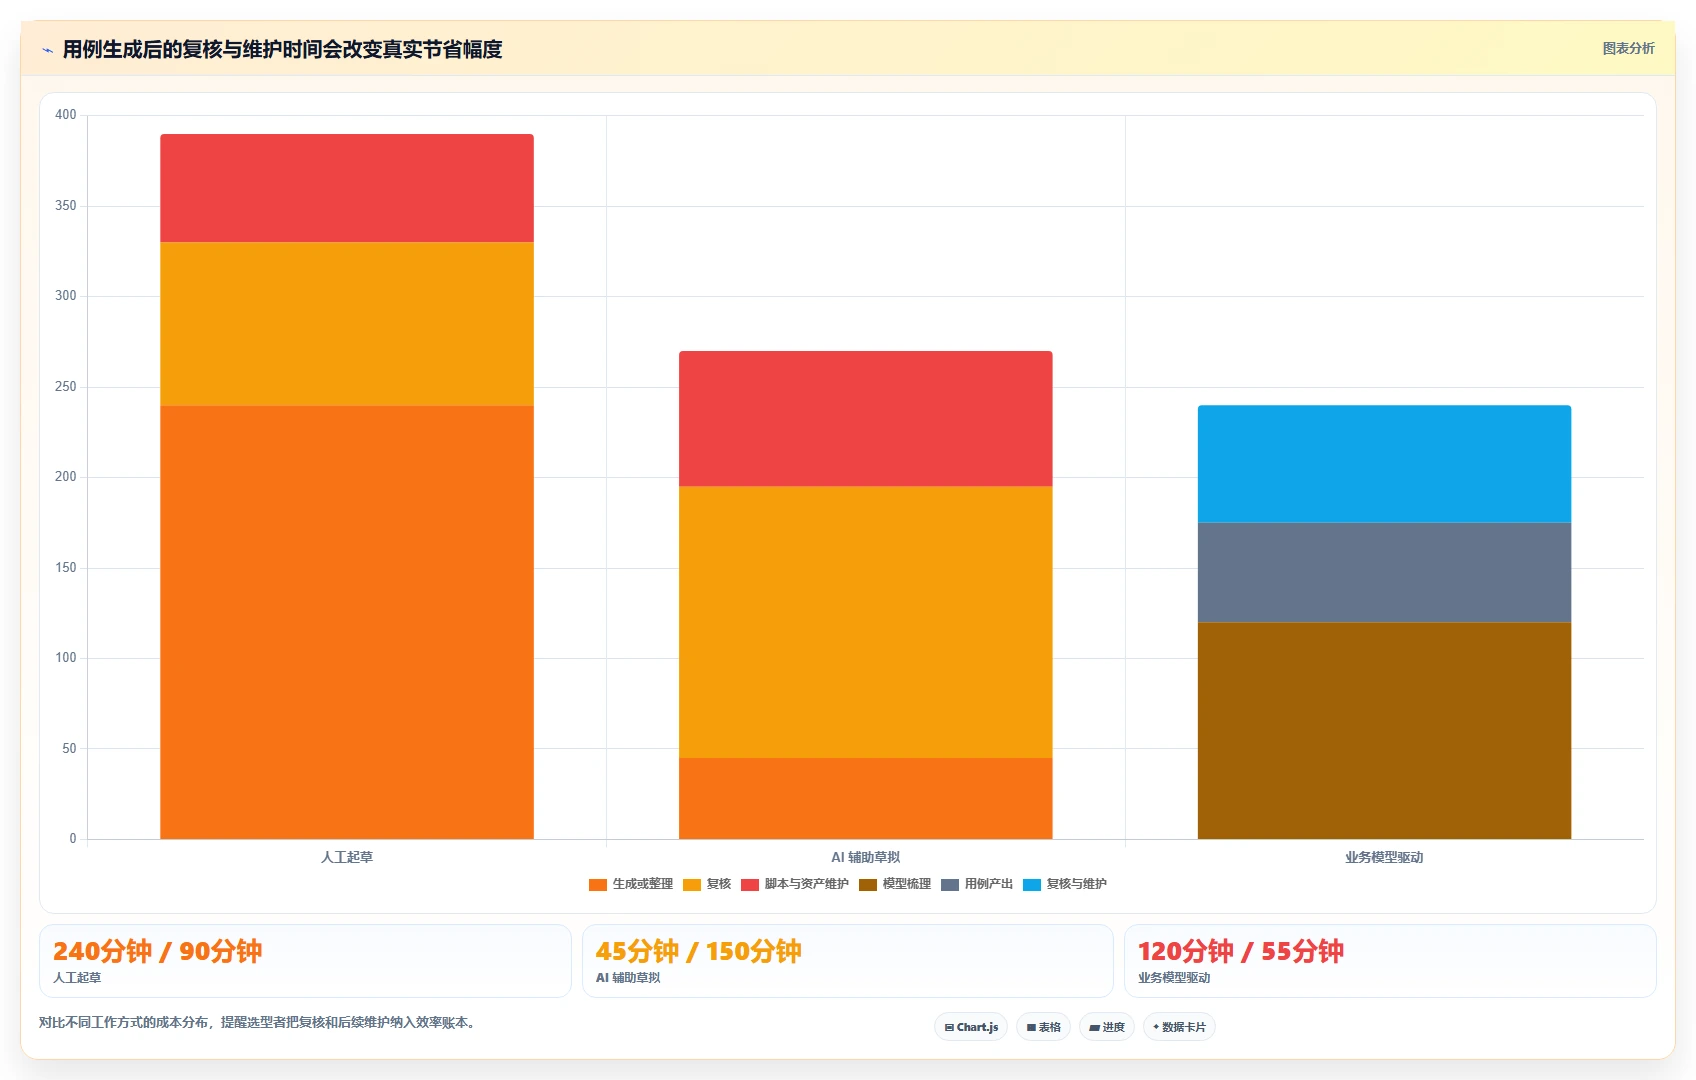
Task: Click gray 用例产出 segment of 业务模型驱动 bar
Action: [1384, 572]
